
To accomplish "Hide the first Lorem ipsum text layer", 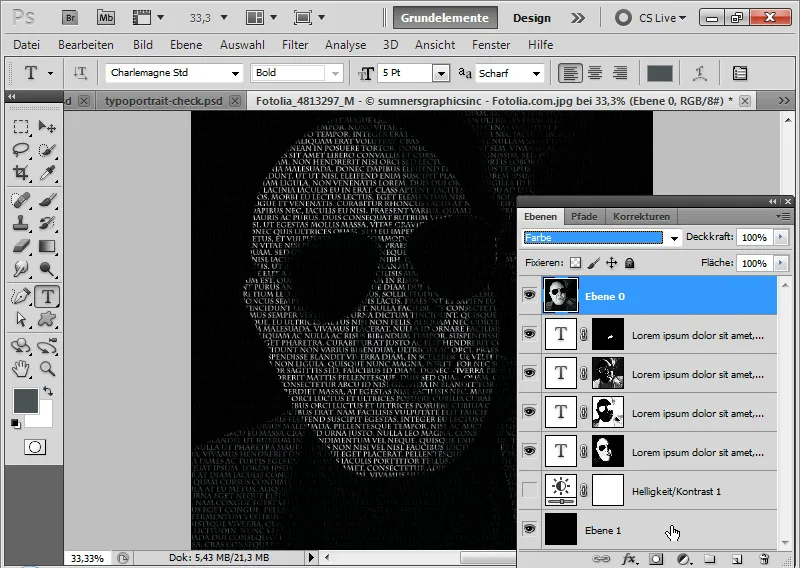I will click(530, 334).
